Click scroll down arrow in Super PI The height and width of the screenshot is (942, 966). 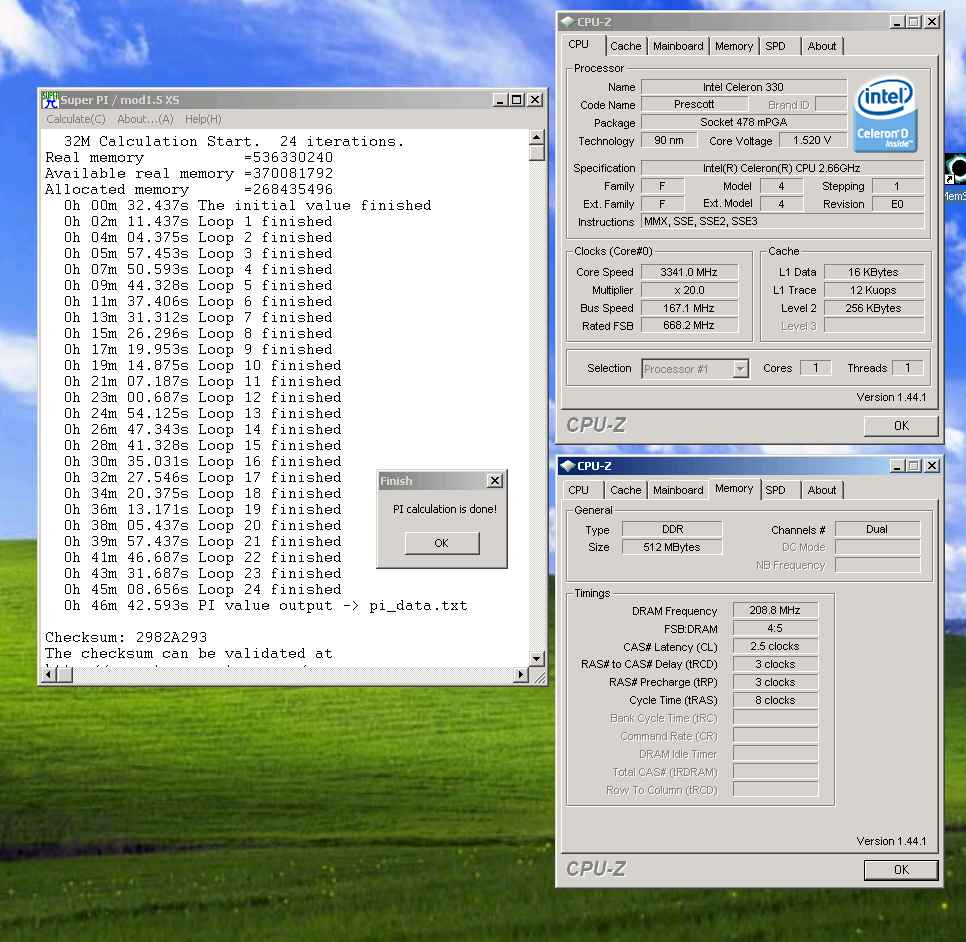click(537, 659)
